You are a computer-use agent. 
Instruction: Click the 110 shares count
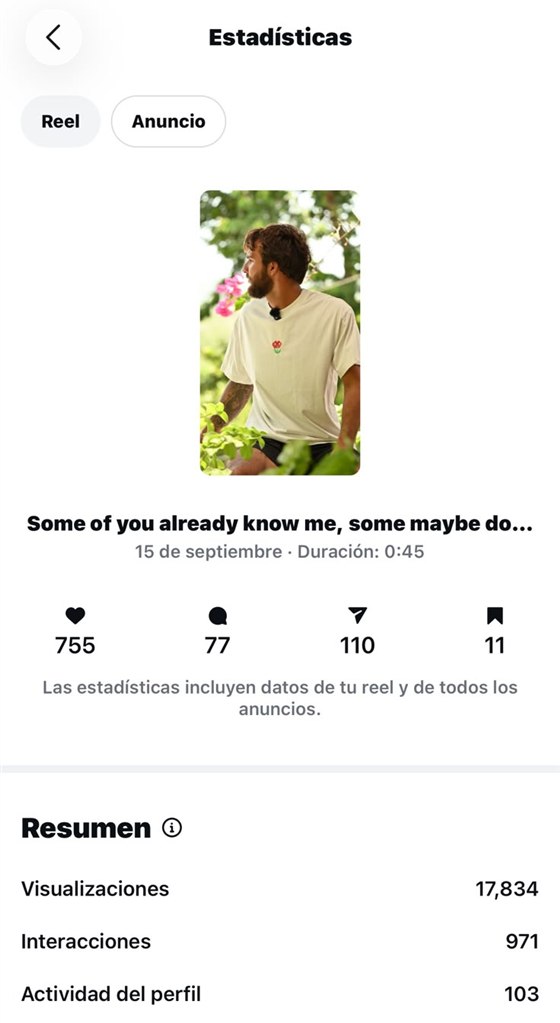[357, 645]
